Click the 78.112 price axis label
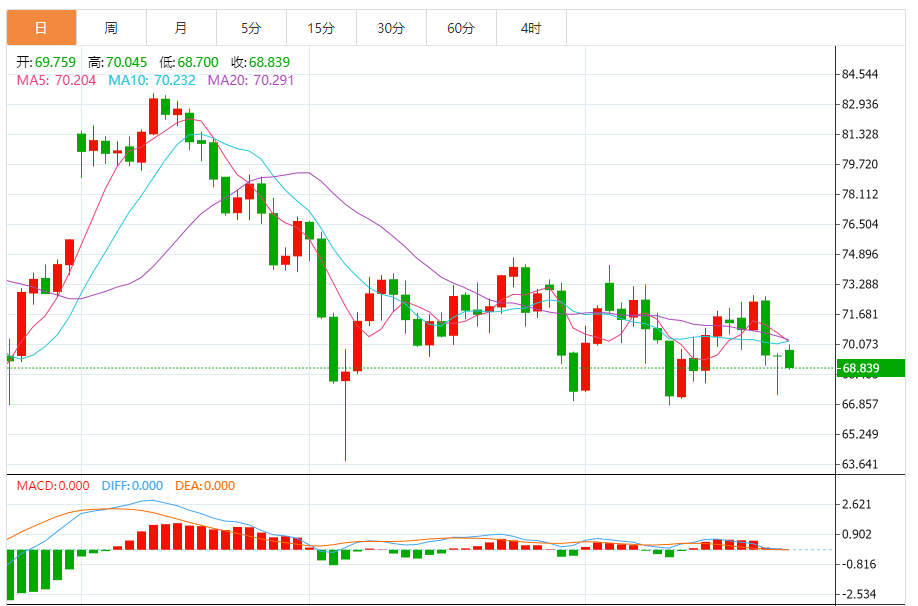 pos(860,194)
